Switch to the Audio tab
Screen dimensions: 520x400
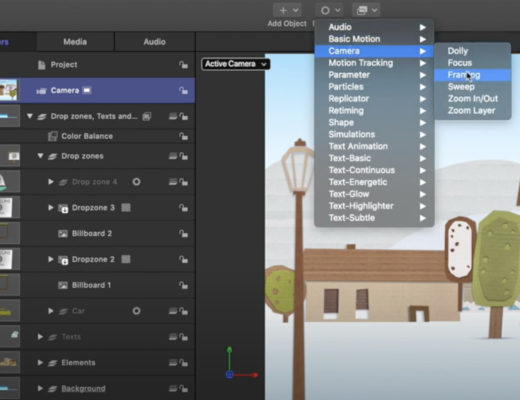(x=154, y=42)
